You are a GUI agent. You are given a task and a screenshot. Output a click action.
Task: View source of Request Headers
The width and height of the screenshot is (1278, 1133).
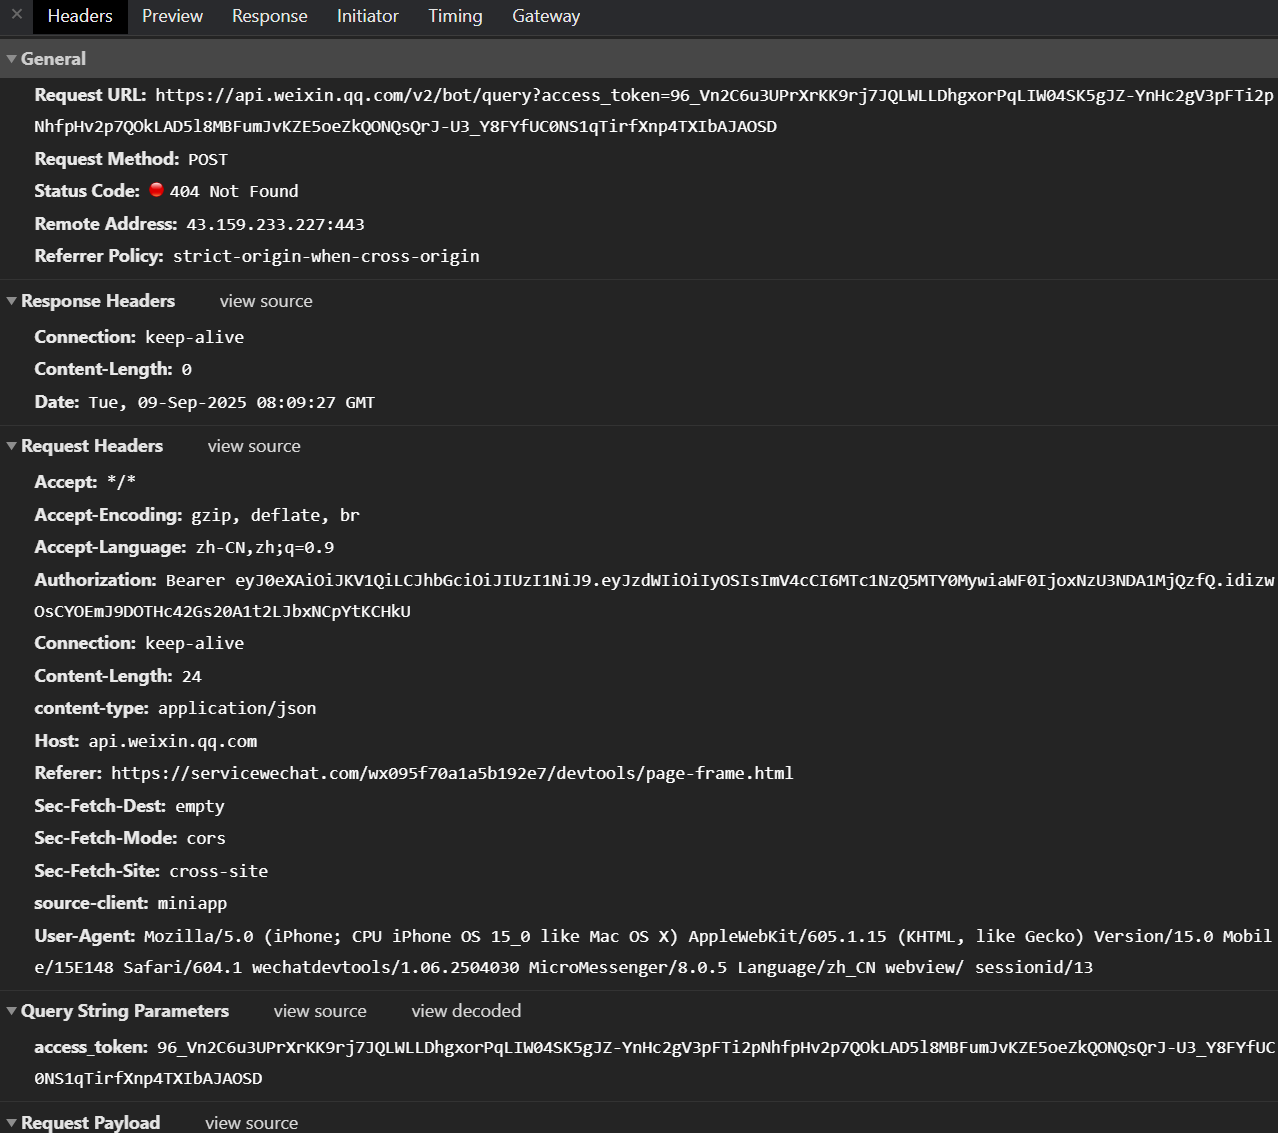(254, 446)
